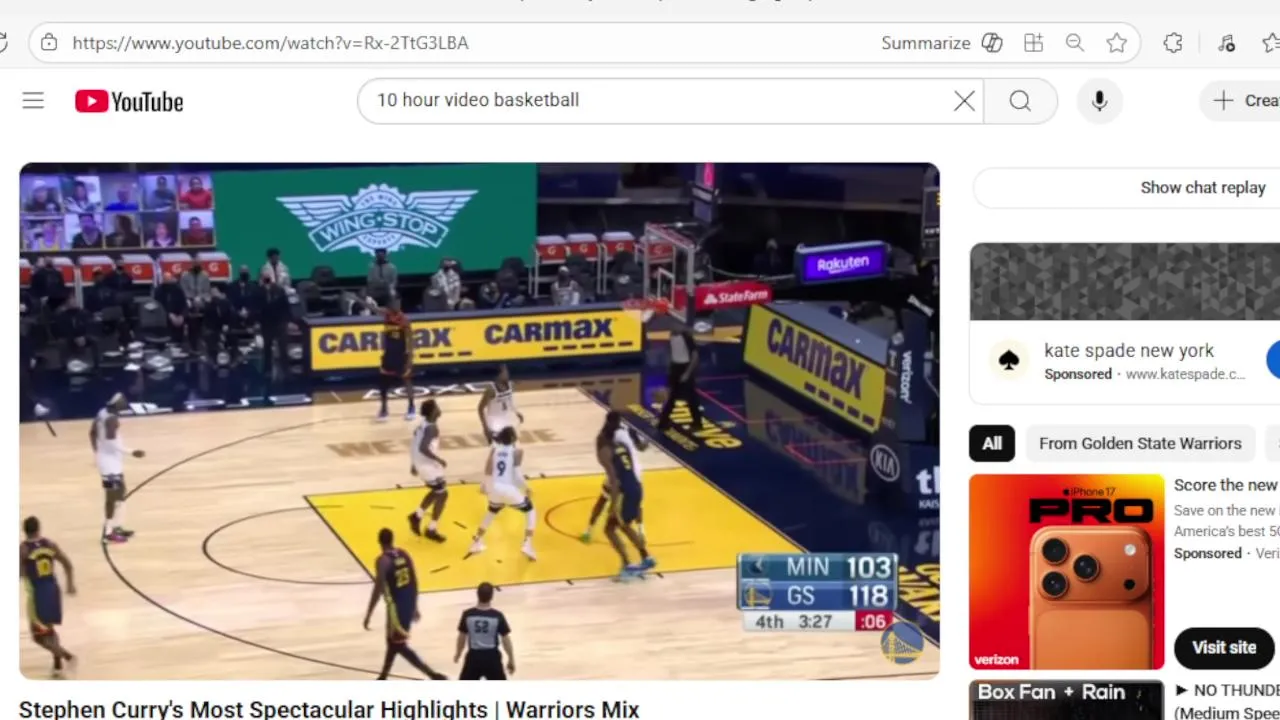Open www.katespade.com sponsored link
The width and height of the screenshot is (1280, 720).
[1186, 374]
